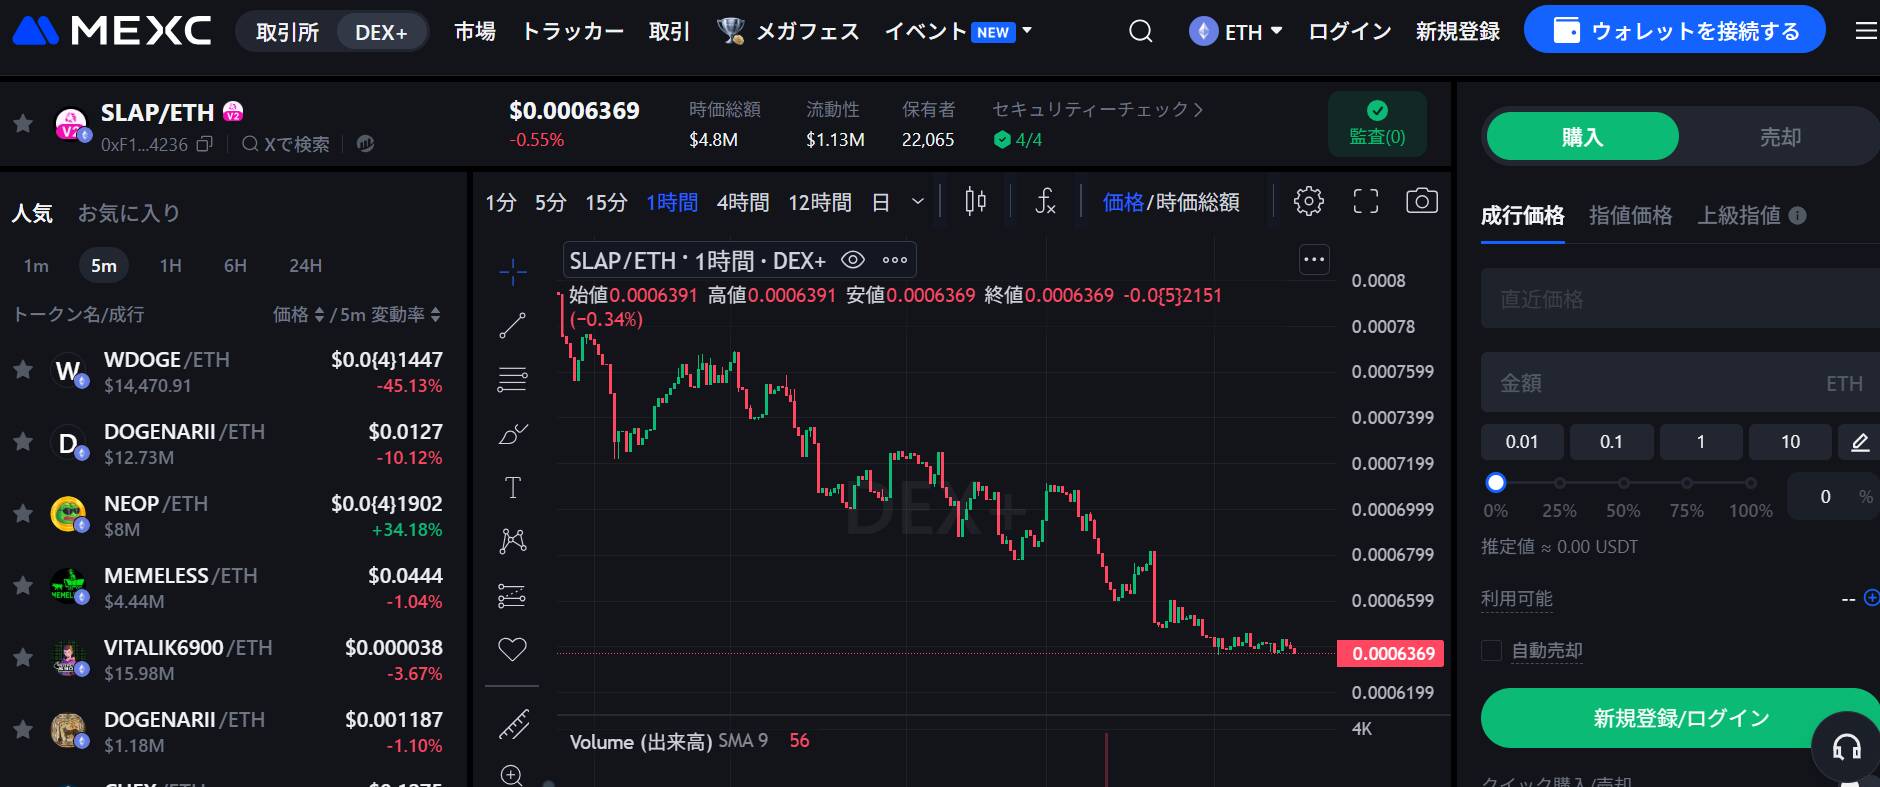Expand more chart timeframe options
This screenshot has width=1880, height=787.
pos(917,202)
